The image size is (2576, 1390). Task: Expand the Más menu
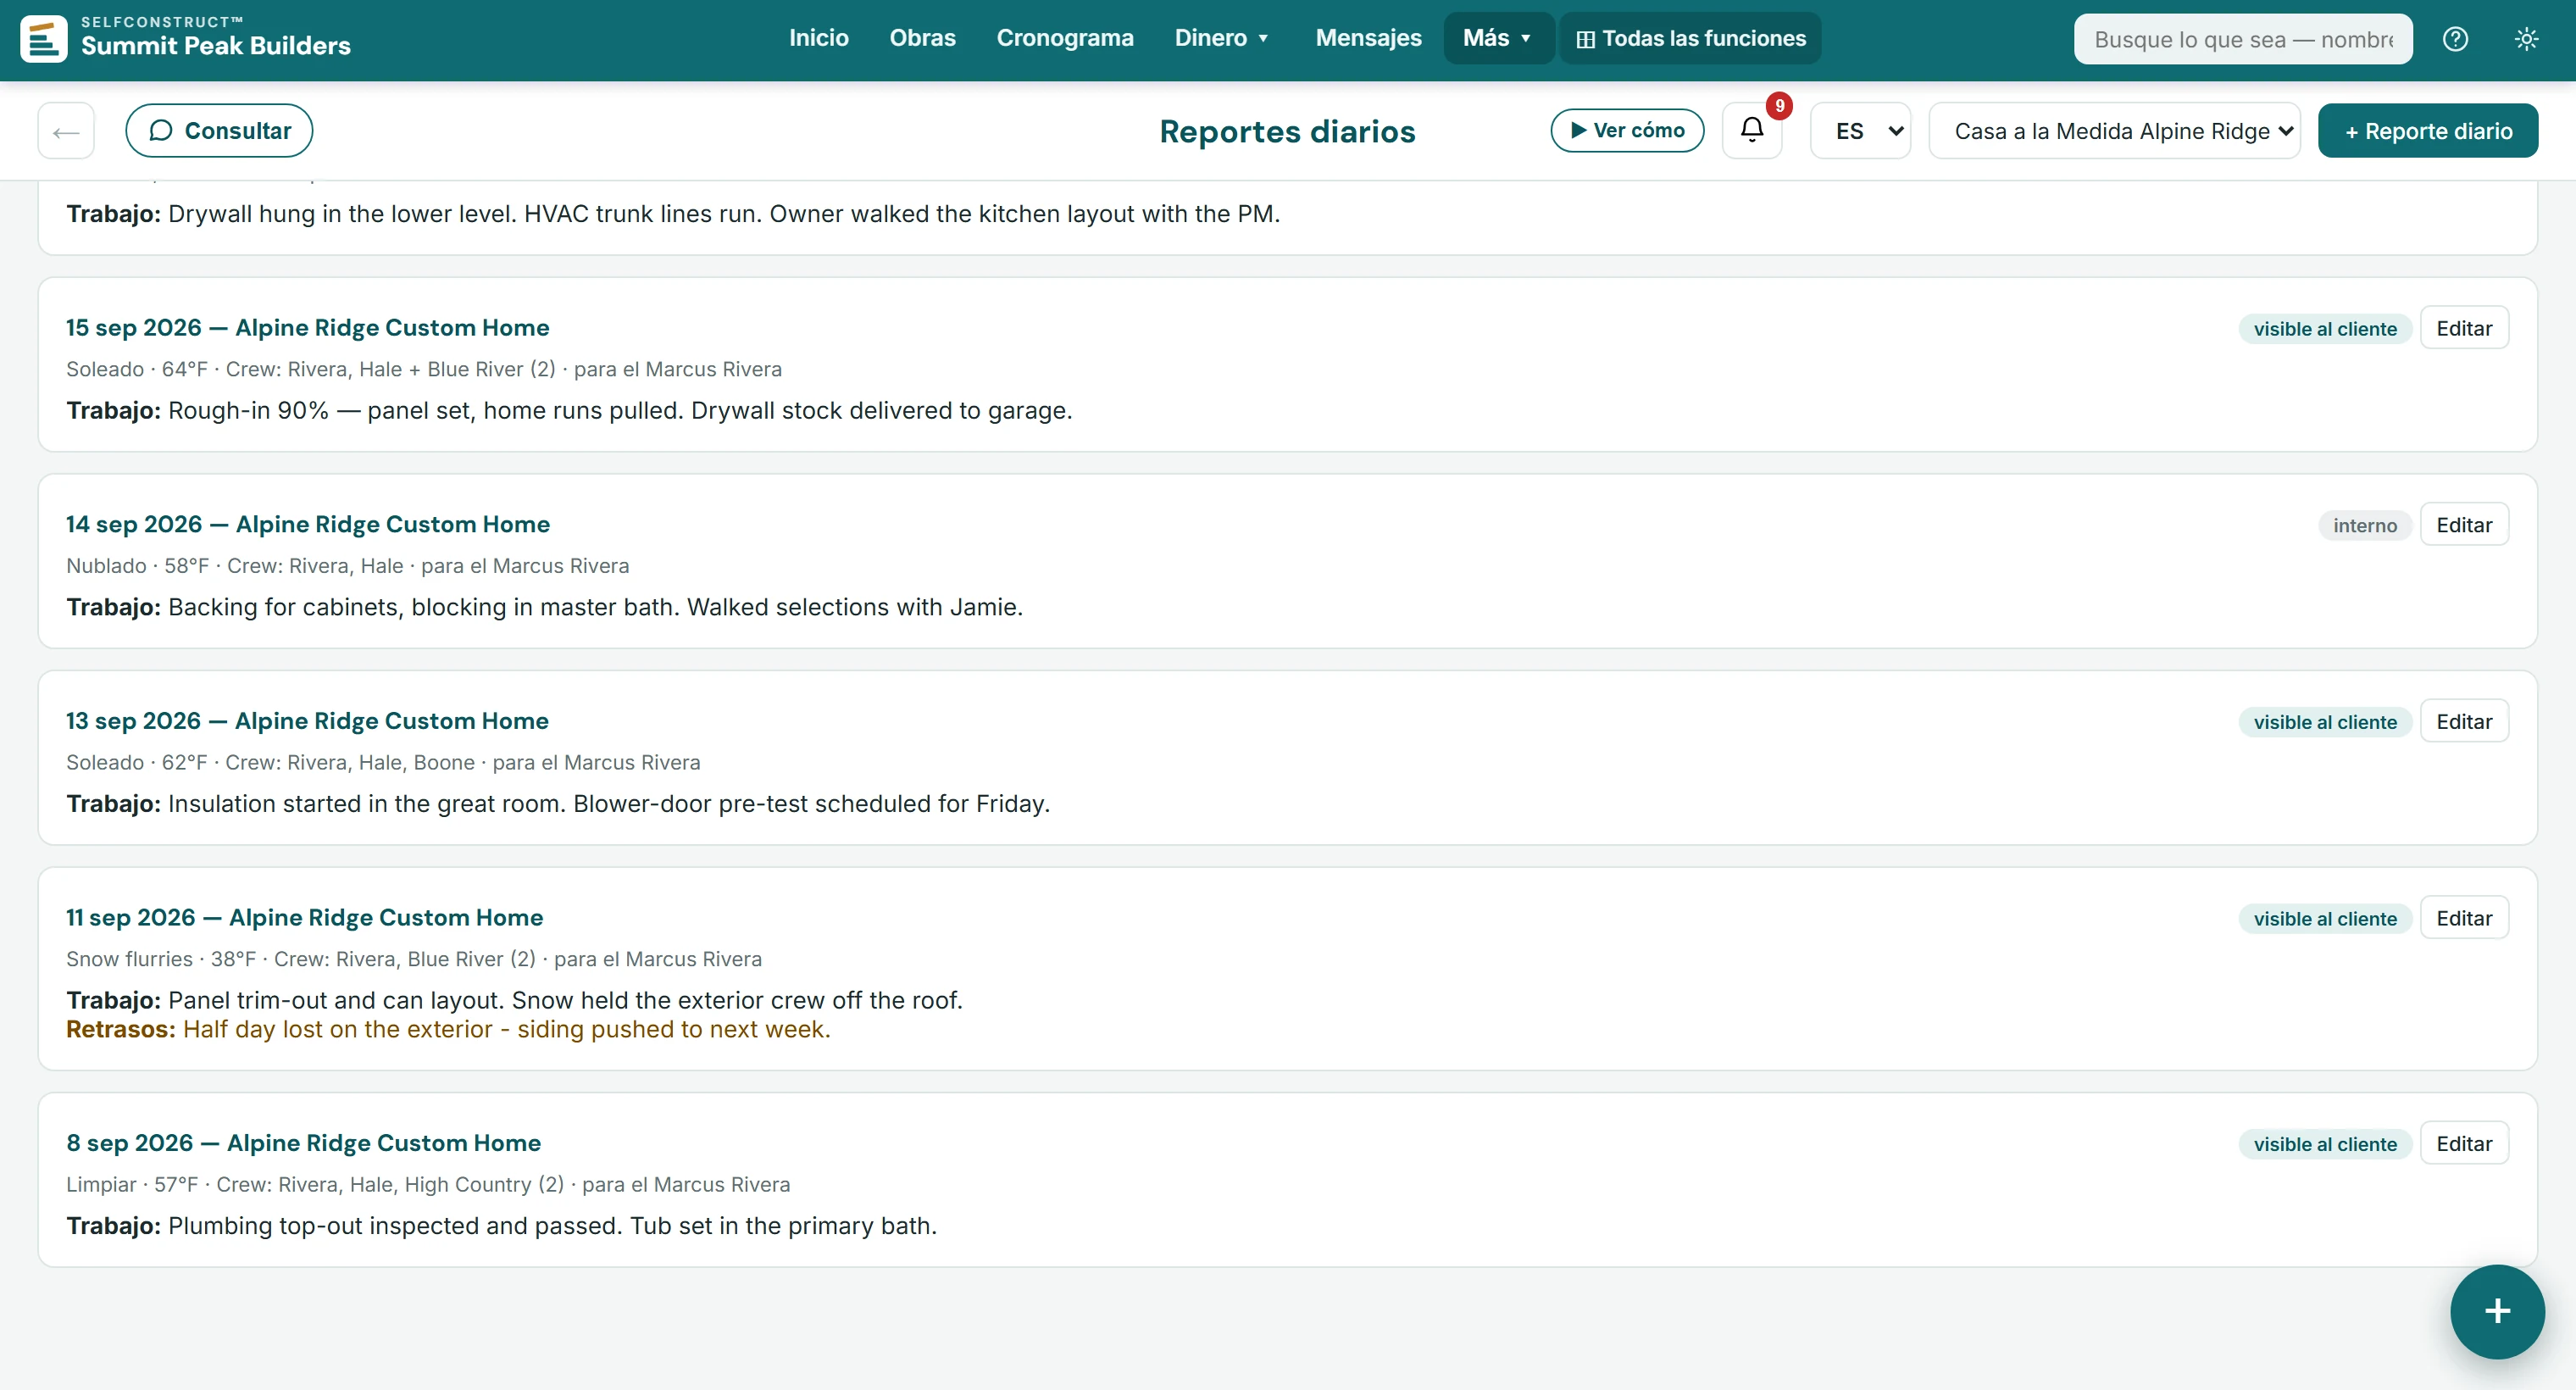[1497, 38]
